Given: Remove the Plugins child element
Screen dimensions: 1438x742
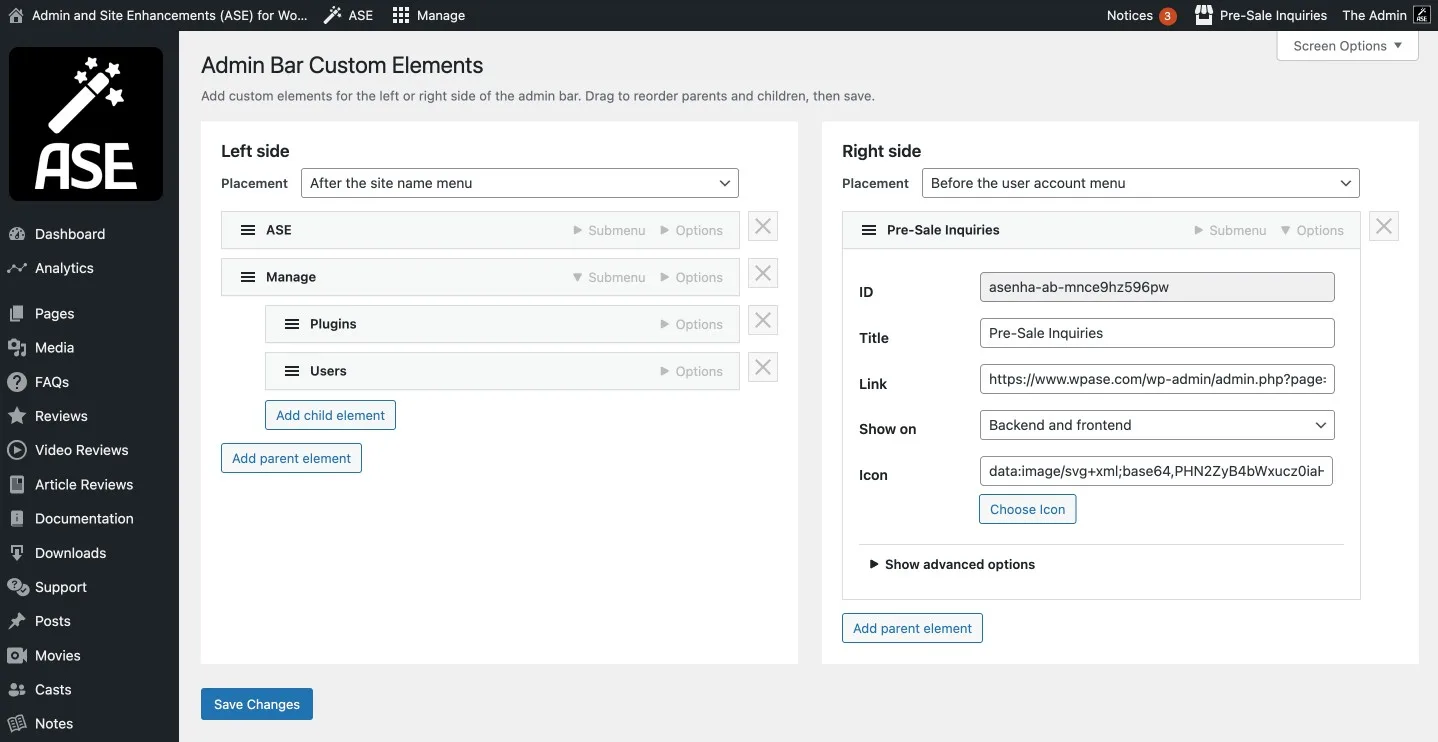Looking at the screenshot, I should click(x=763, y=321).
